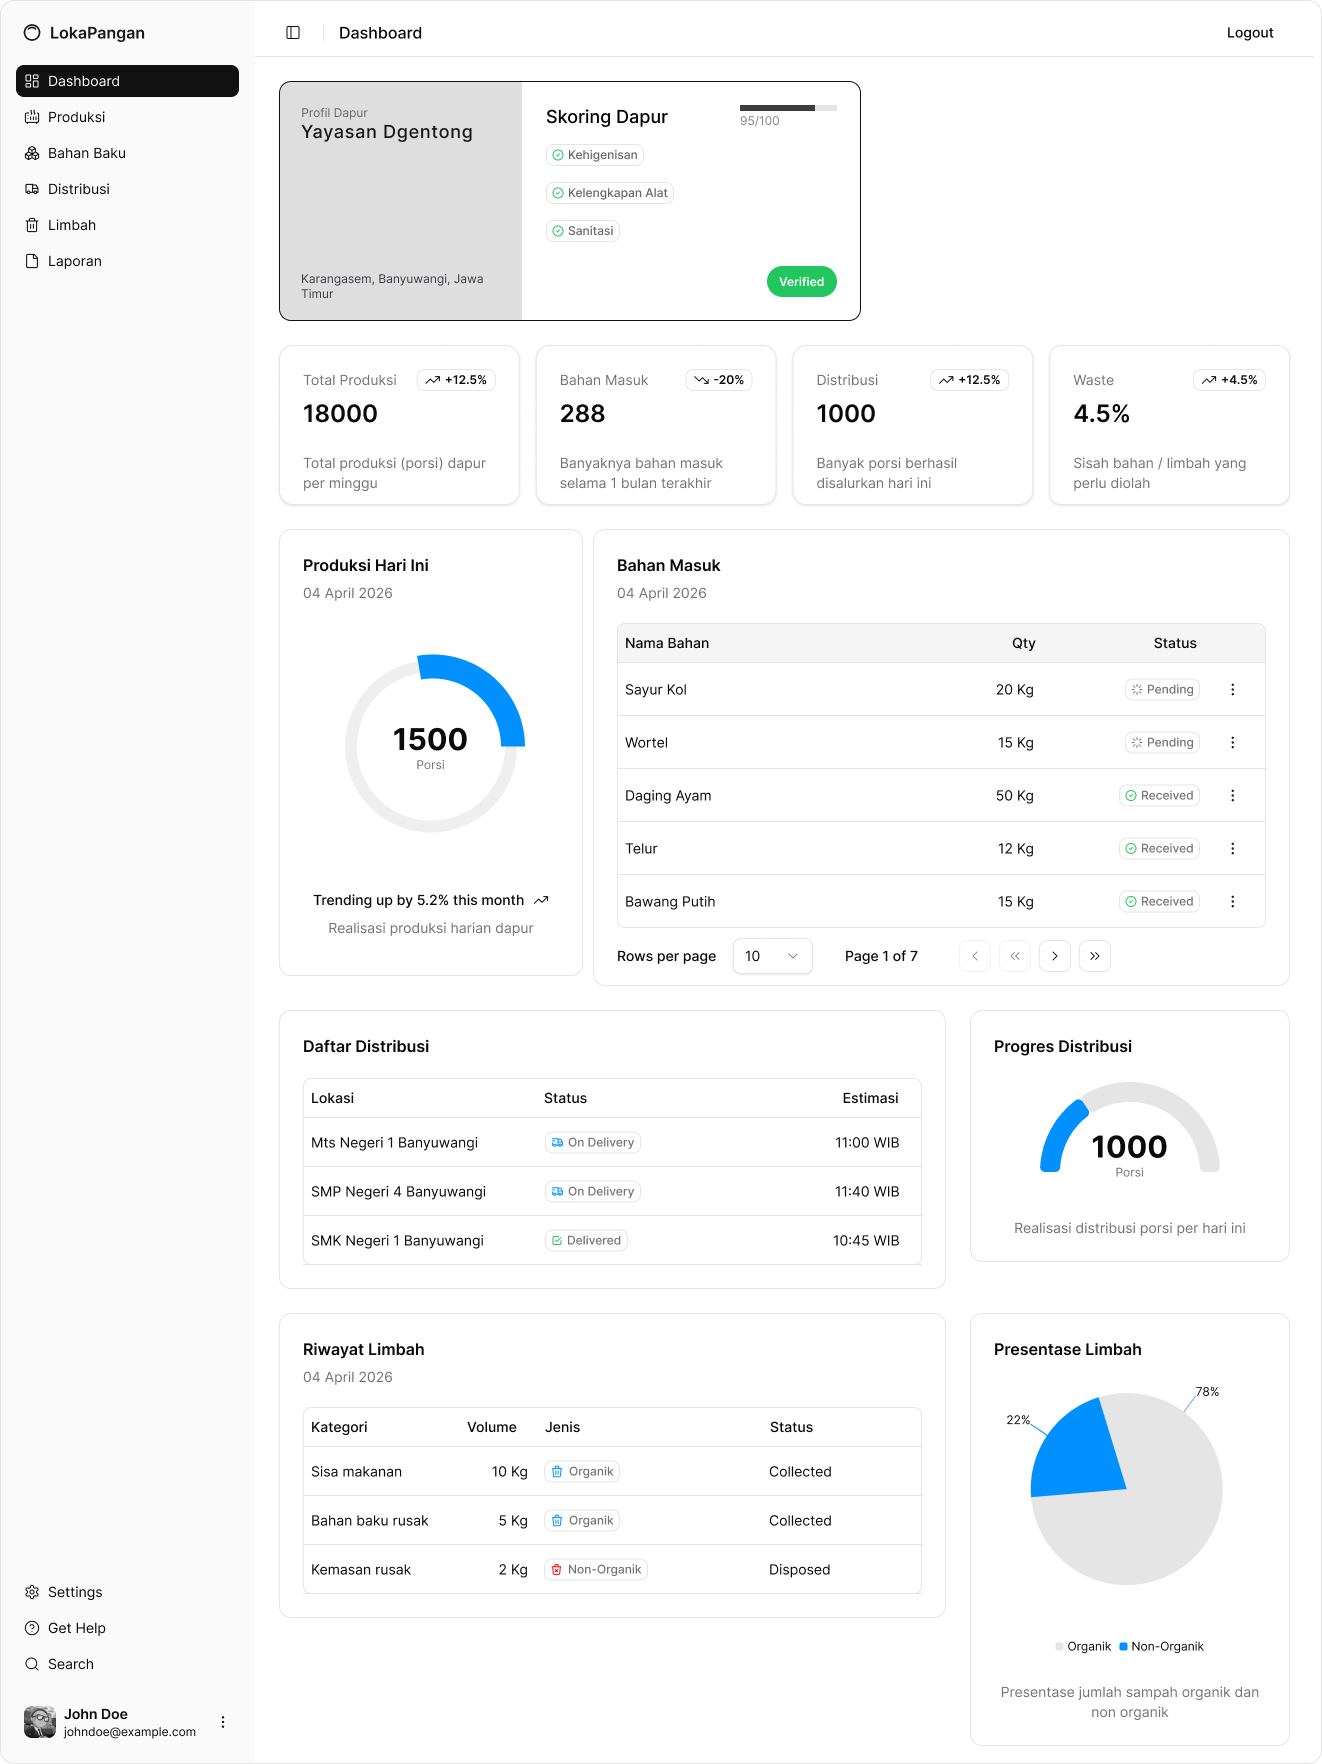Screen dimensions: 1322x1764
Task: Click the Organik legend swatch
Action: click(x=1059, y=1647)
